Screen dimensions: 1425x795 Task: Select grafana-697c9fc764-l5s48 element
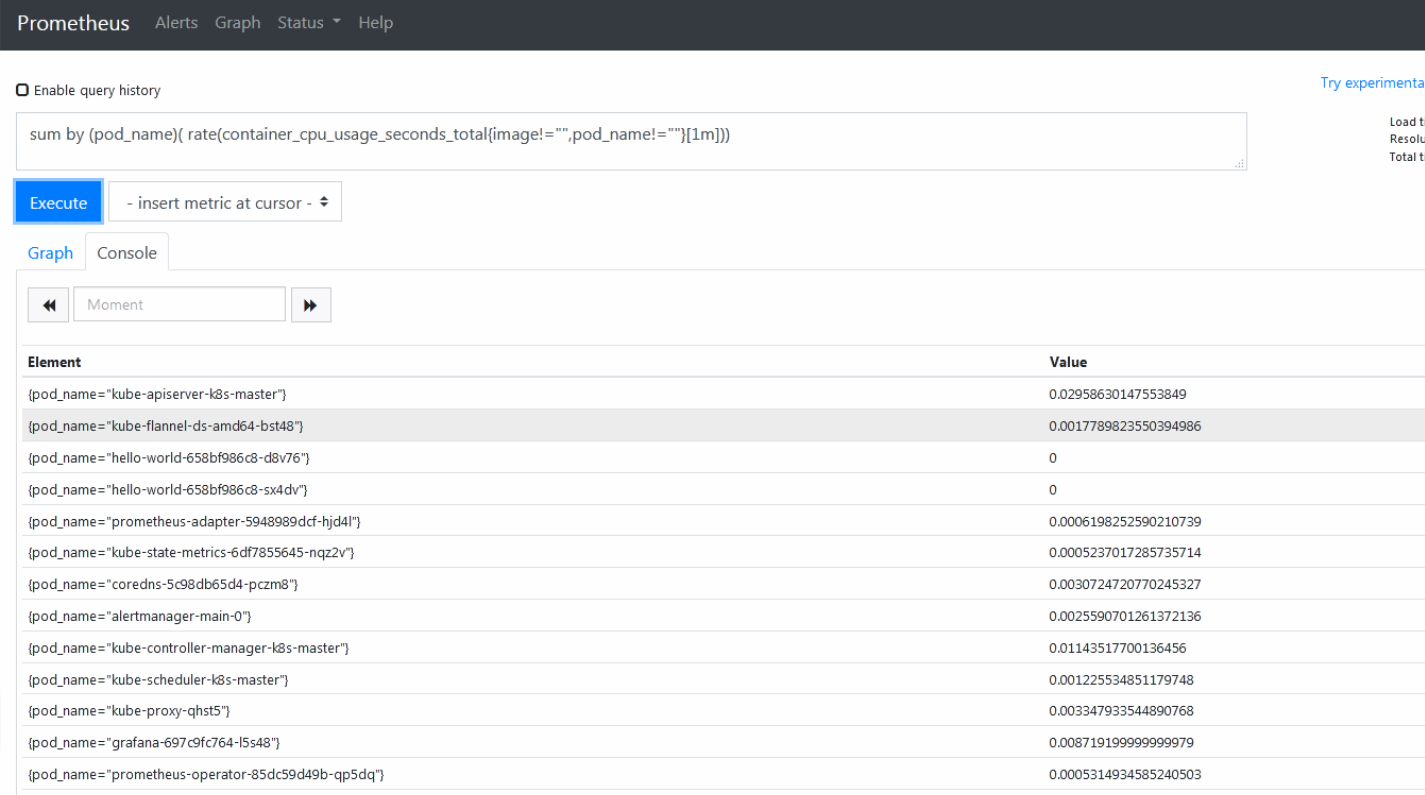pyautogui.click(x=154, y=743)
